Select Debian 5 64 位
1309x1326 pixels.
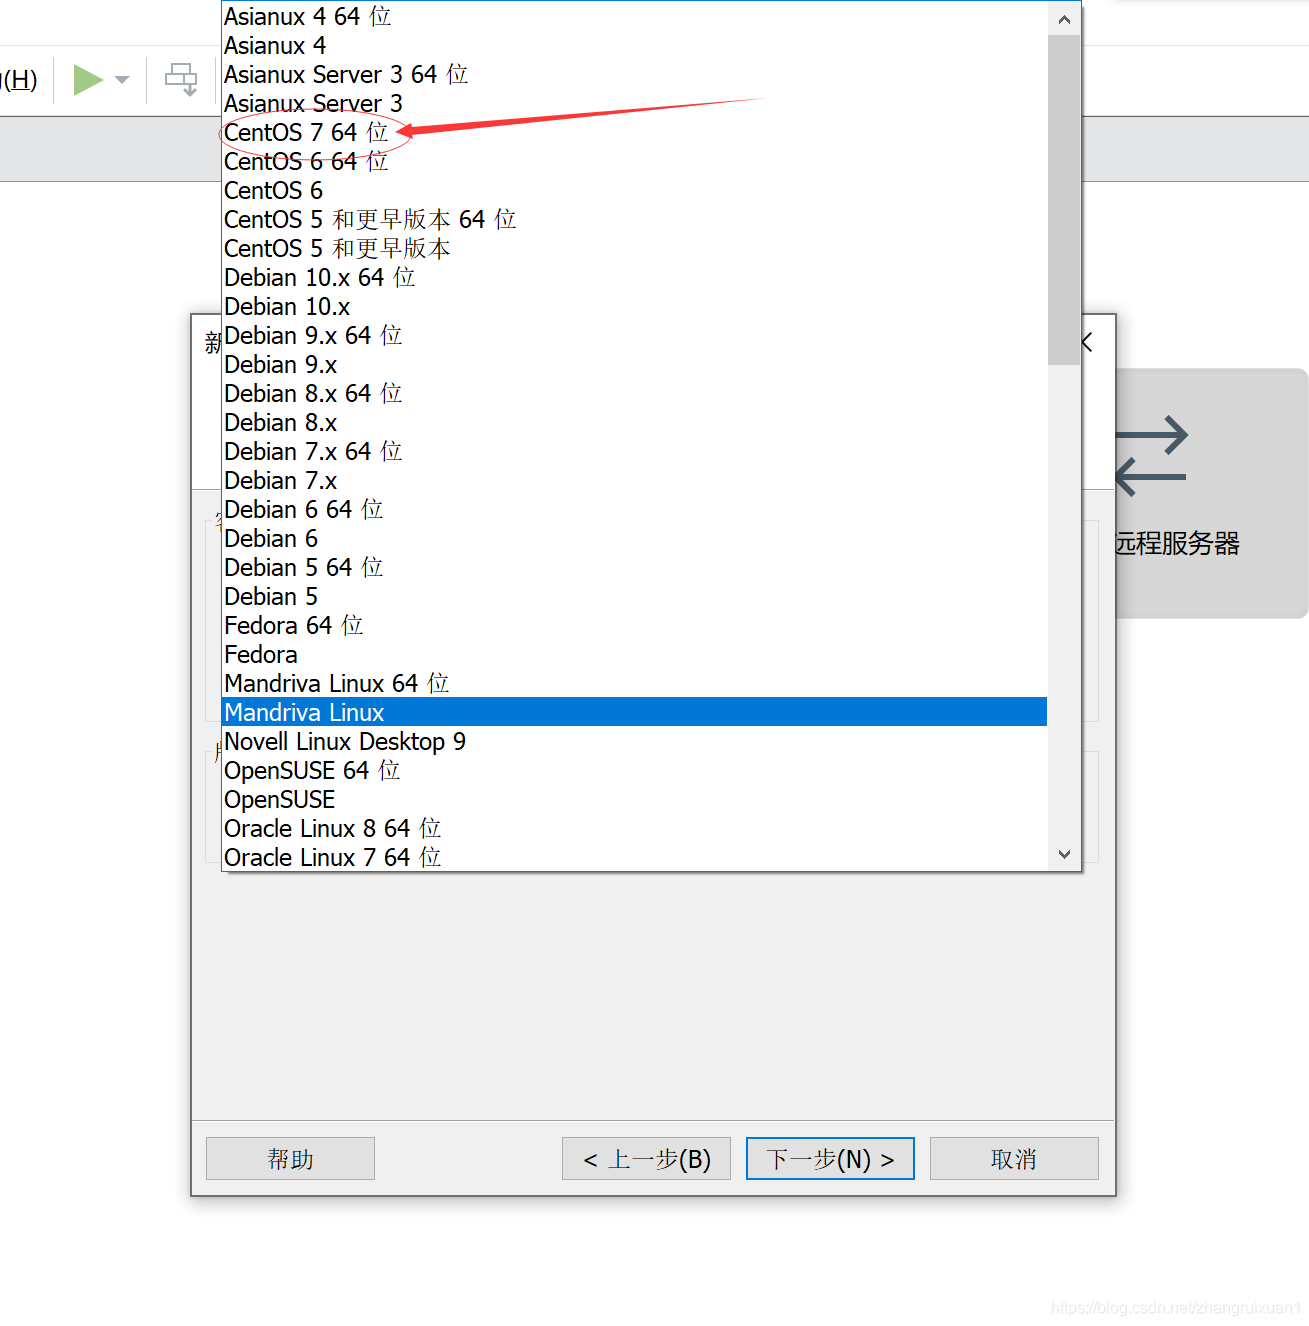[x=634, y=568]
